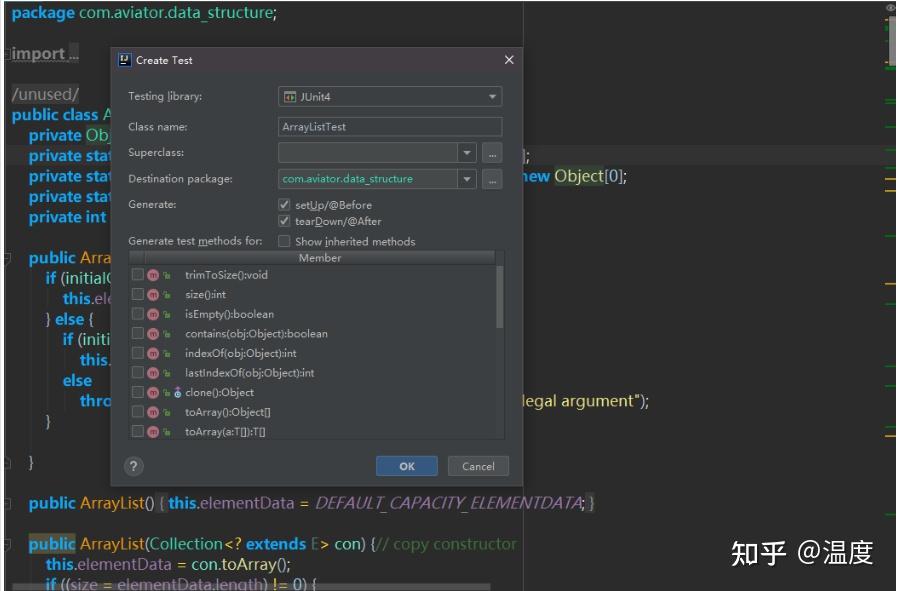Click the help question mark icon
The height and width of the screenshot is (591, 898).
click(133, 466)
